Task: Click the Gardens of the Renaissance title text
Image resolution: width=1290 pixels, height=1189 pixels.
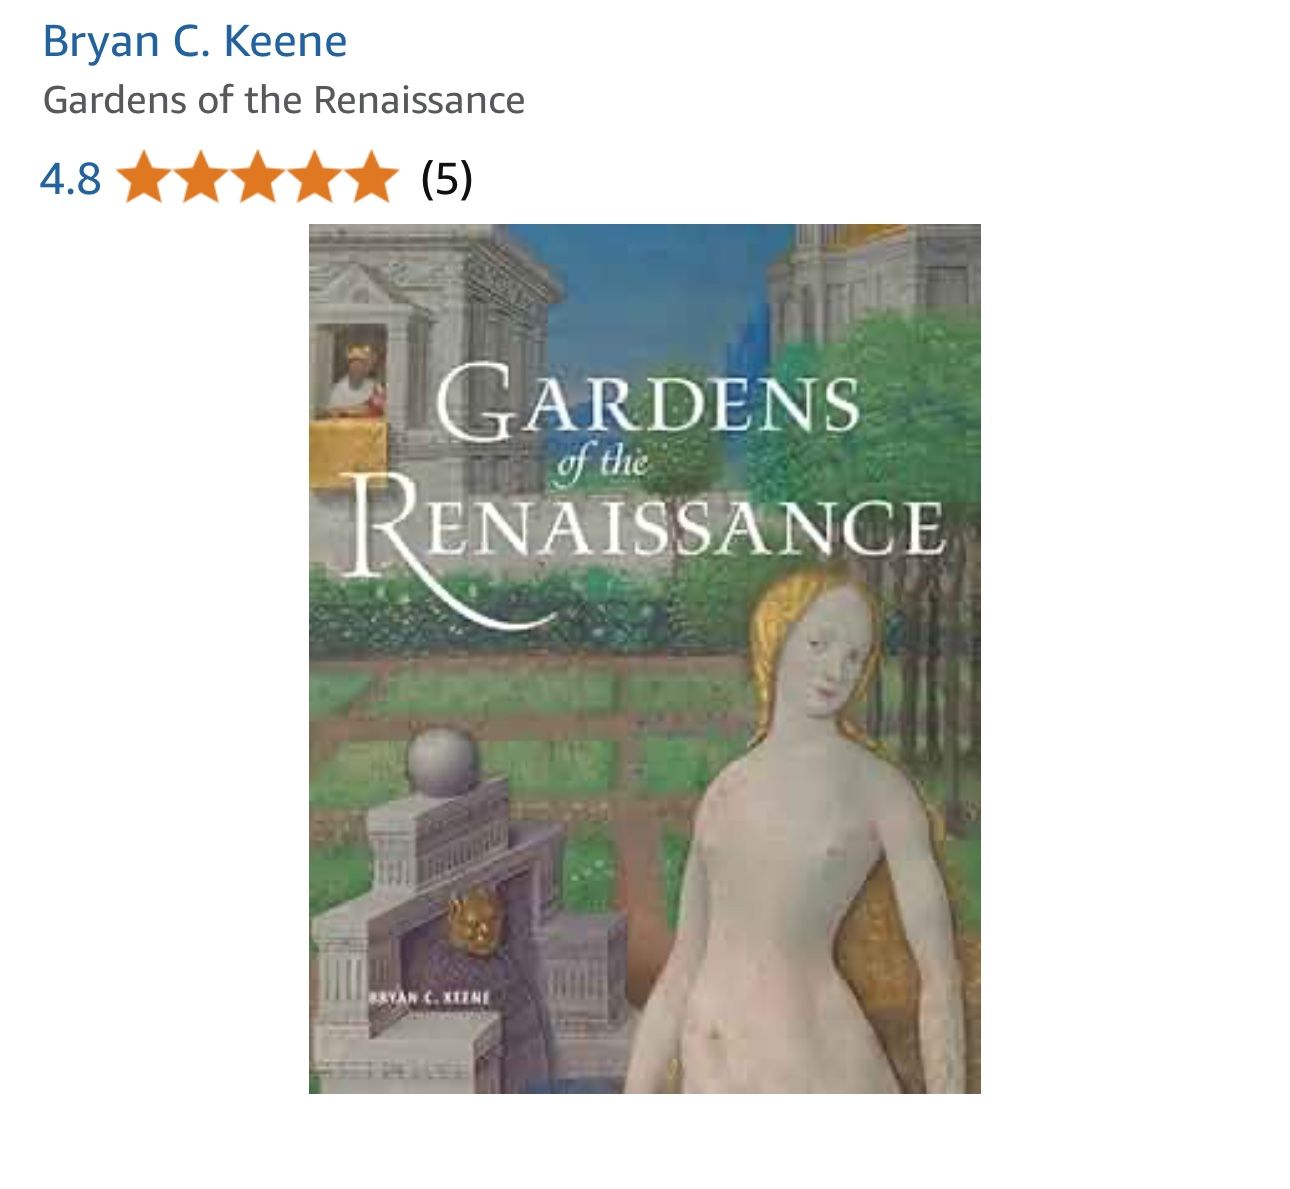Action: pyautogui.click(x=284, y=100)
